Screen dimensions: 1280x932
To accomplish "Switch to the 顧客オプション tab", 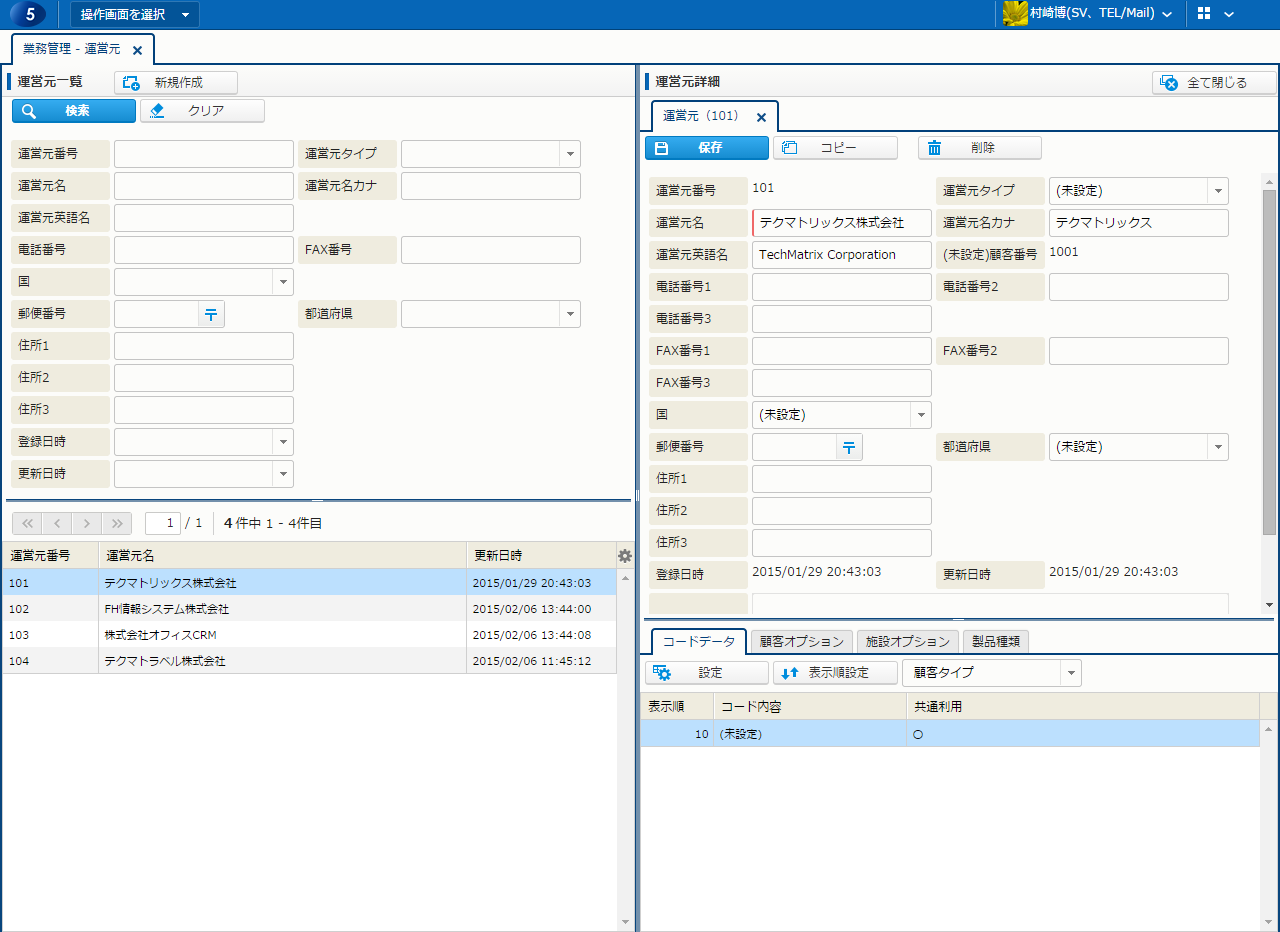I will click(x=802, y=642).
